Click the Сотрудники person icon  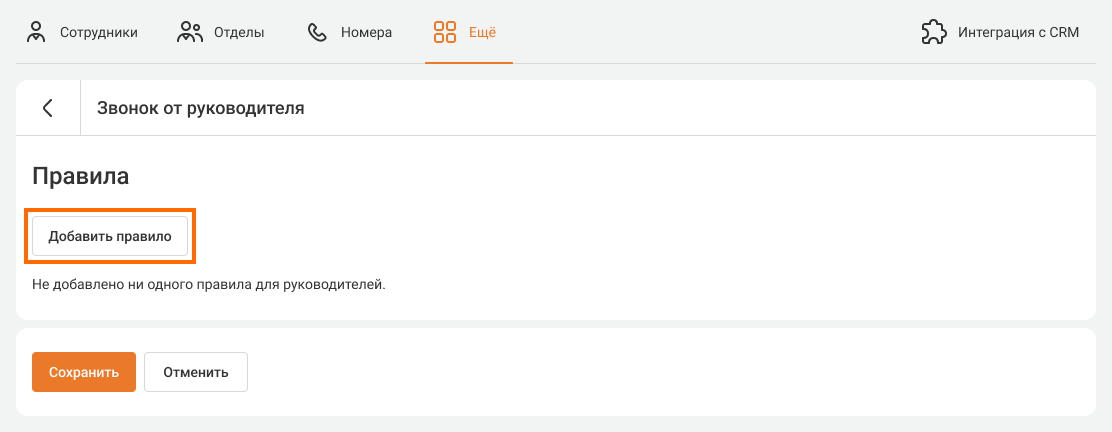click(37, 32)
